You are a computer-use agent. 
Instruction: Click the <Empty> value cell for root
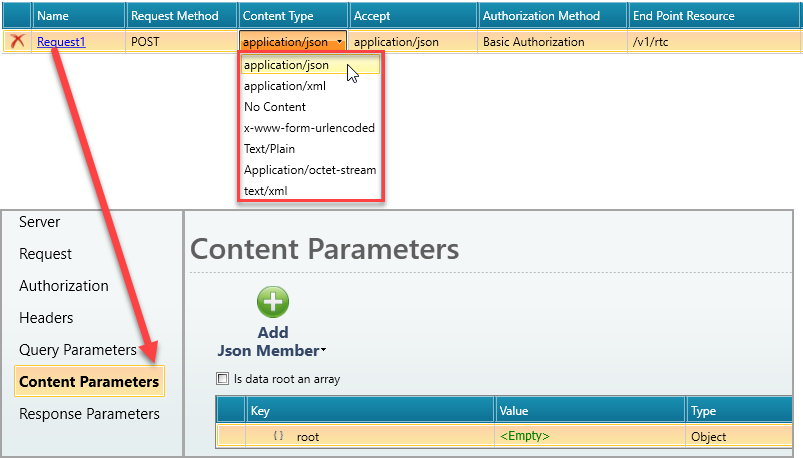tap(525, 436)
